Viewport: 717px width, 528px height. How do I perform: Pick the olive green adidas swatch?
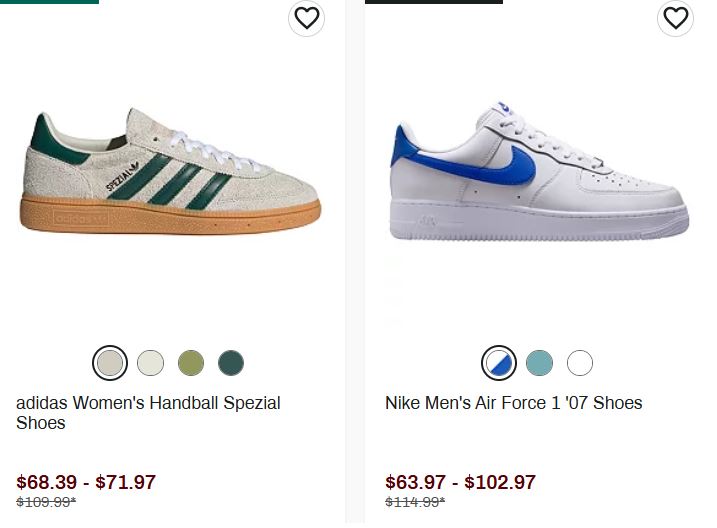click(x=191, y=363)
